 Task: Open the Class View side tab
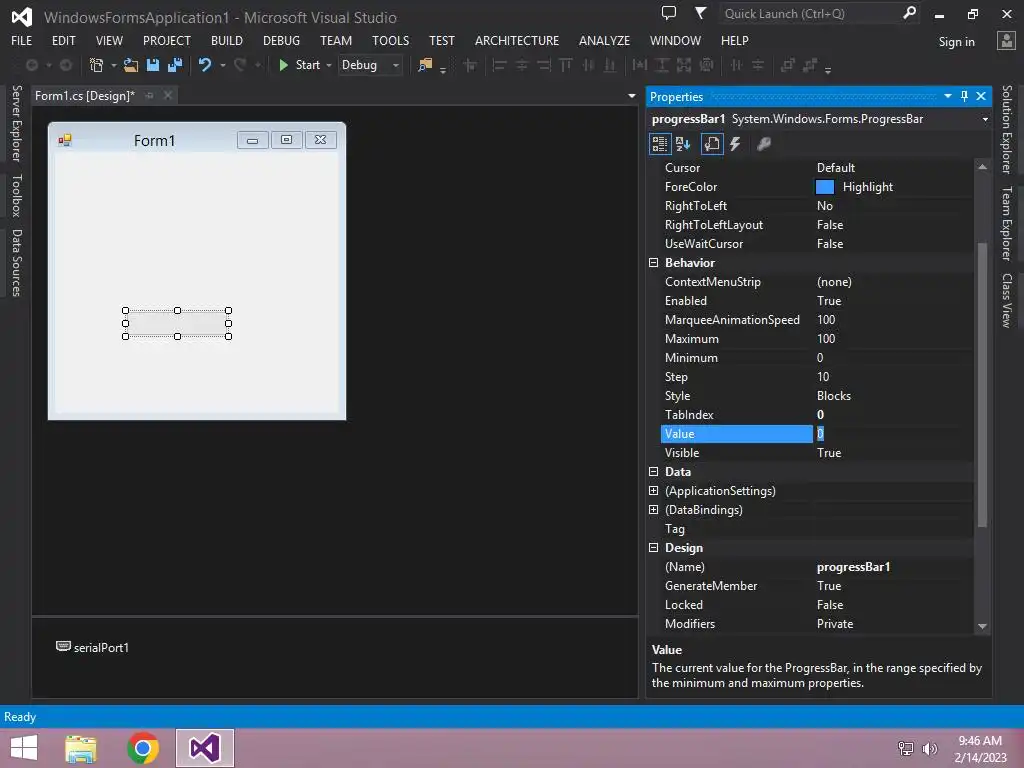(x=1007, y=300)
